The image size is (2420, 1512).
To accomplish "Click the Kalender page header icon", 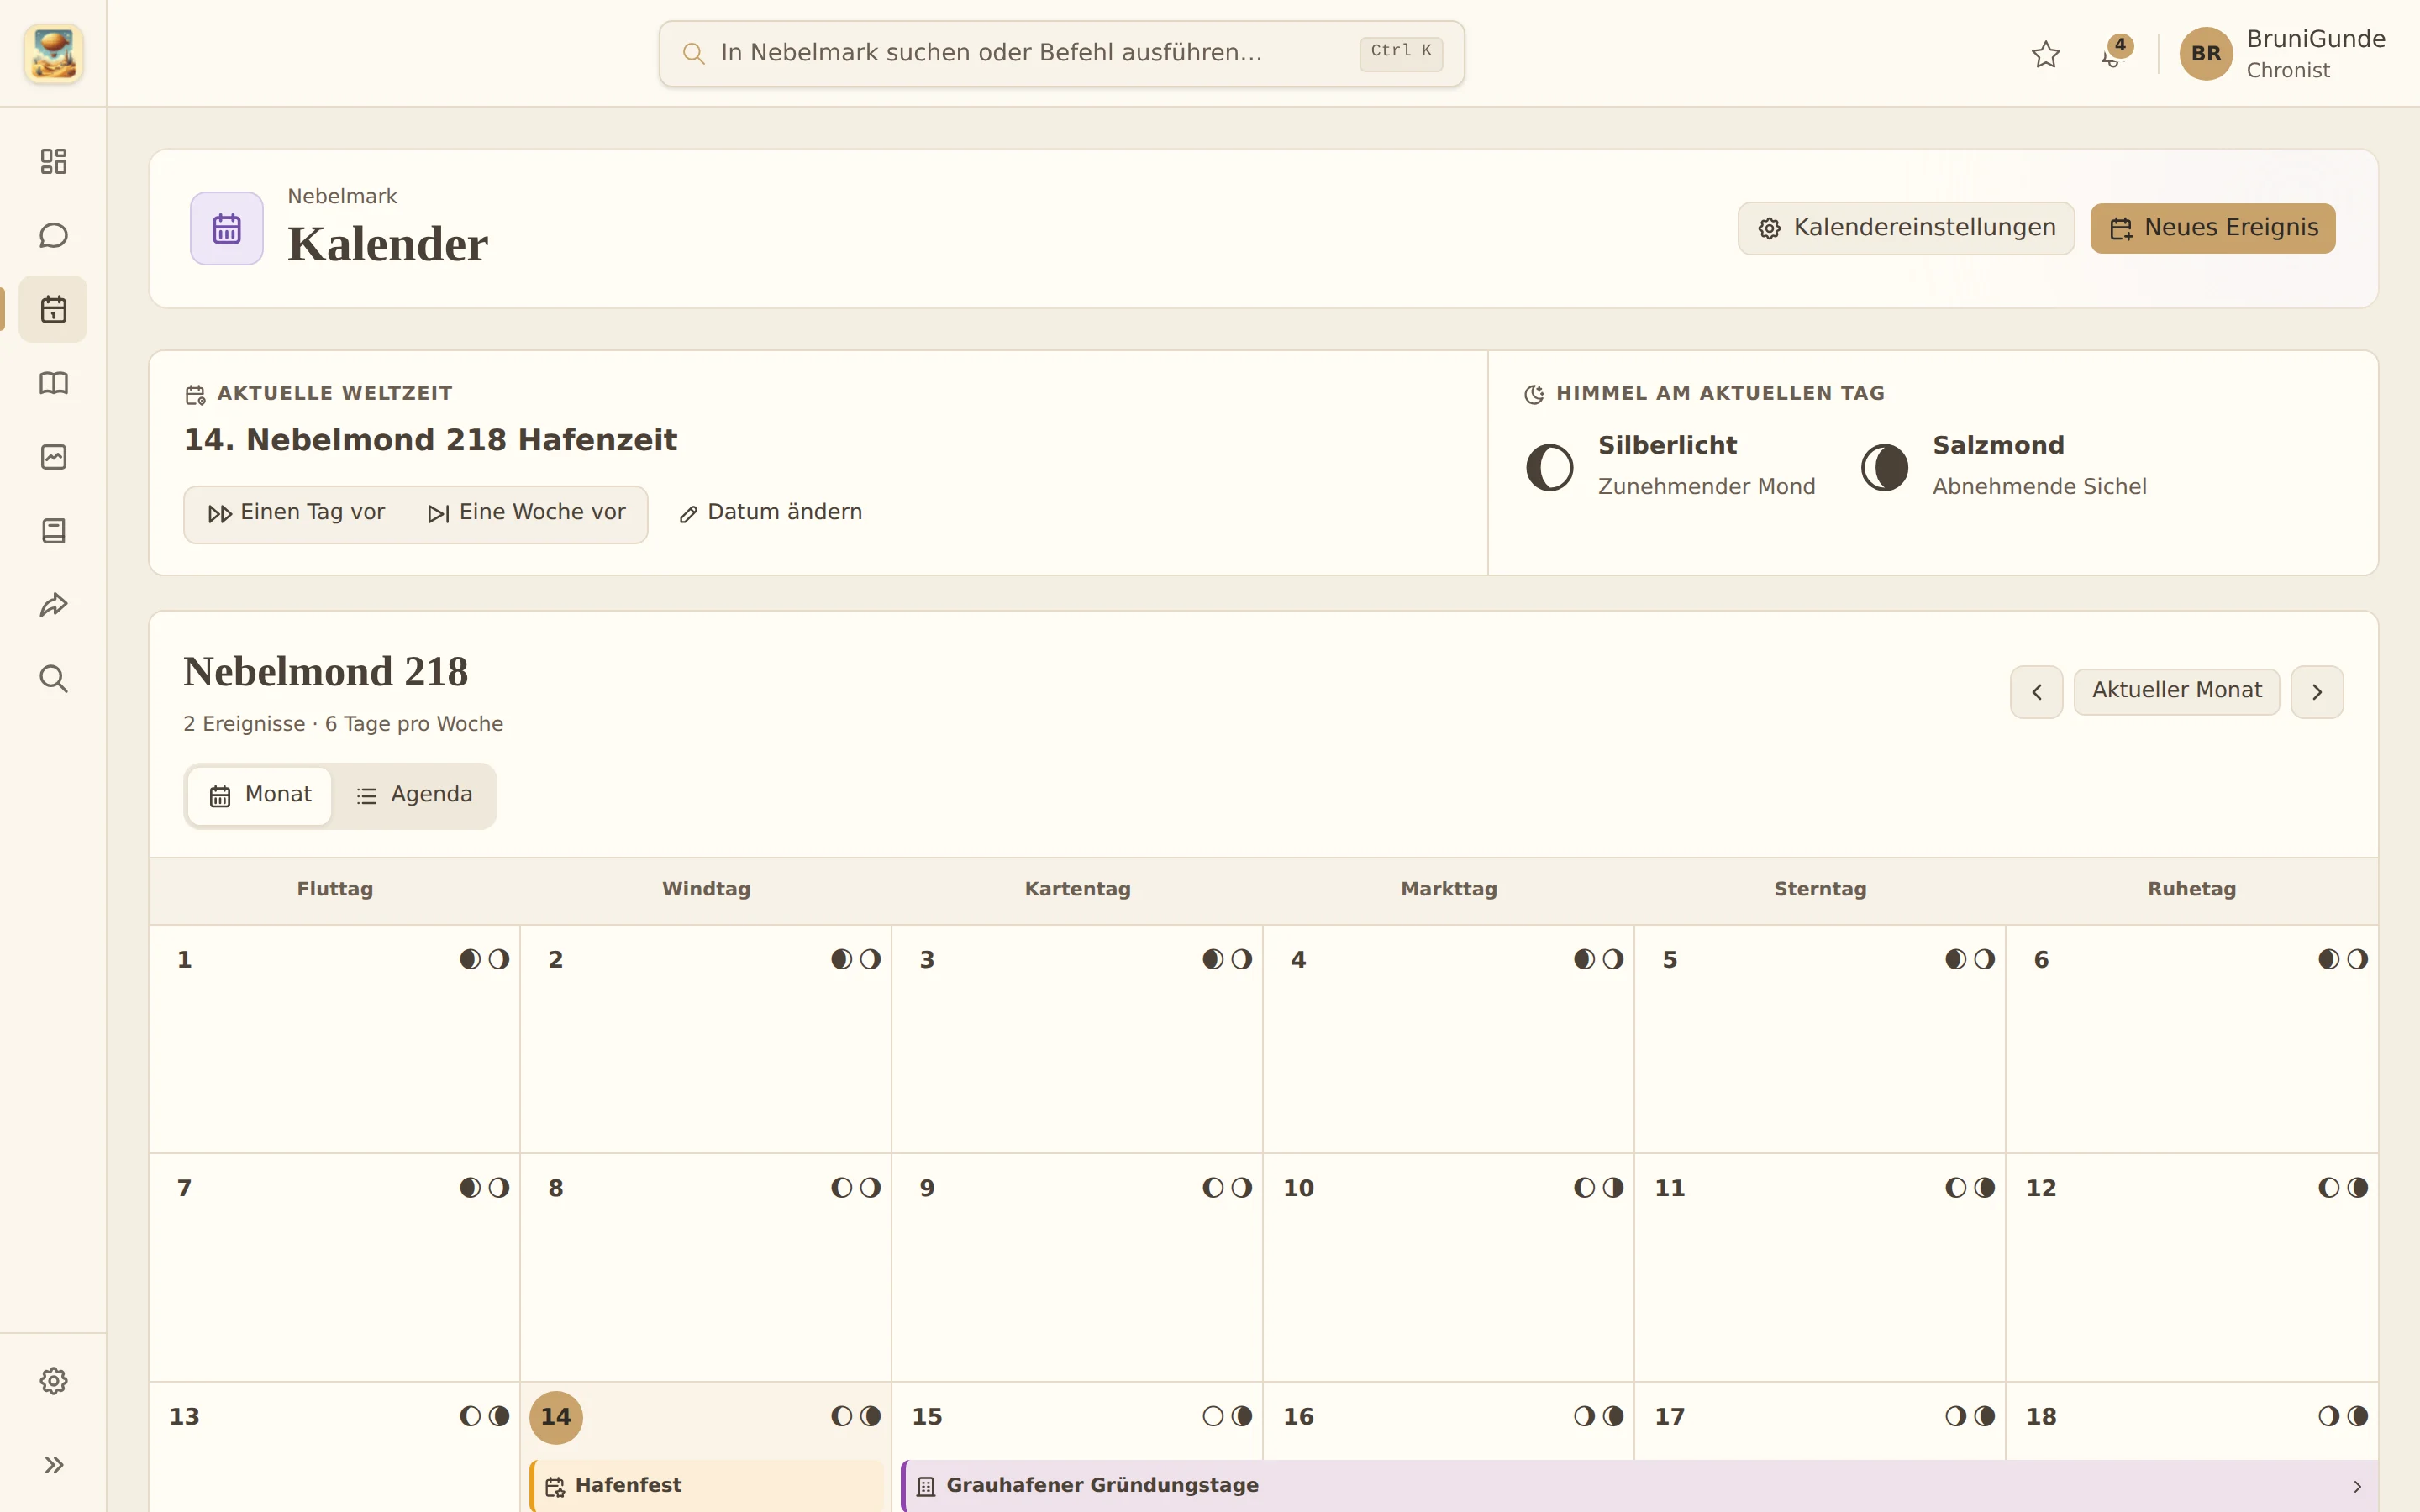I will point(227,228).
